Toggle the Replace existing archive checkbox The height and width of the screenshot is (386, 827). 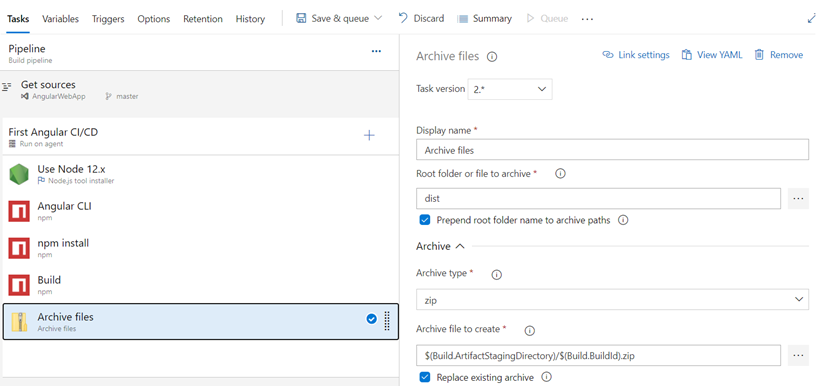click(x=425, y=378)
